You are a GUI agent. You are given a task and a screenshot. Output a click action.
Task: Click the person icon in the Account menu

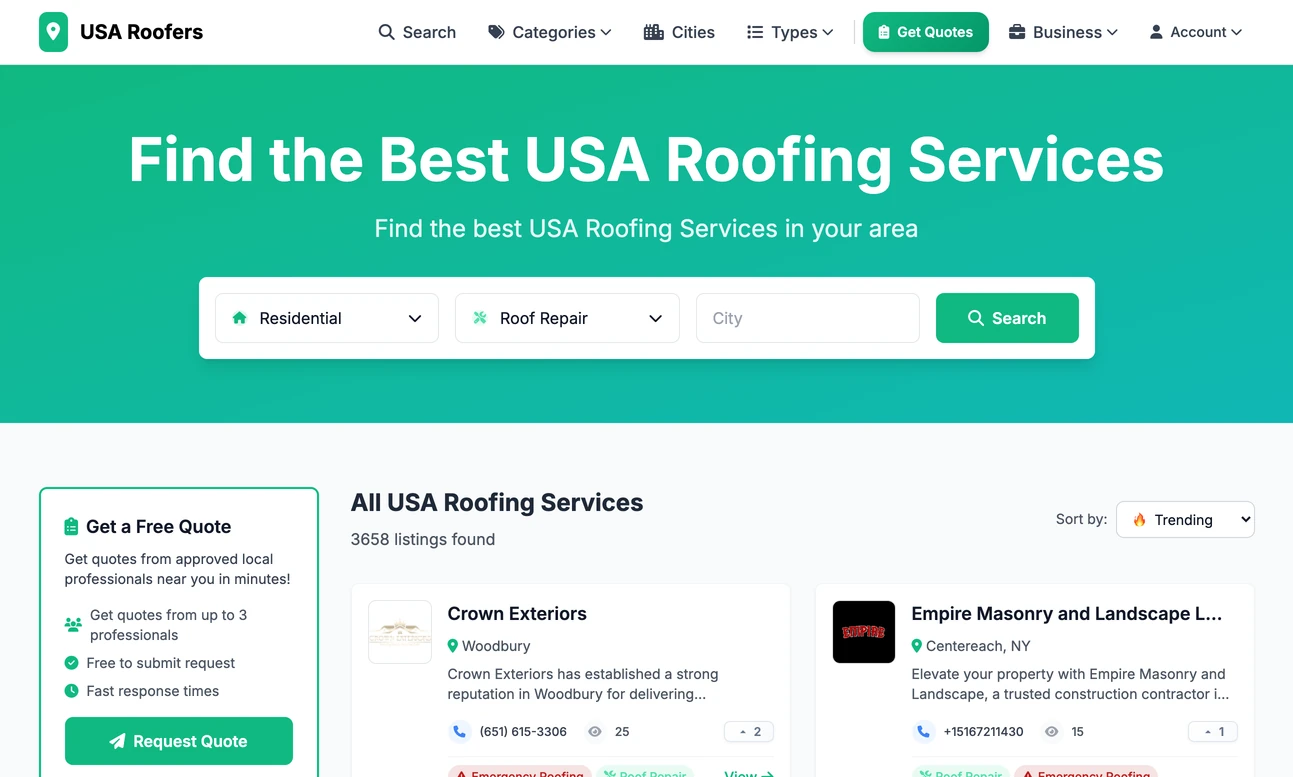pyautogui.click(x=1156, y=32)
